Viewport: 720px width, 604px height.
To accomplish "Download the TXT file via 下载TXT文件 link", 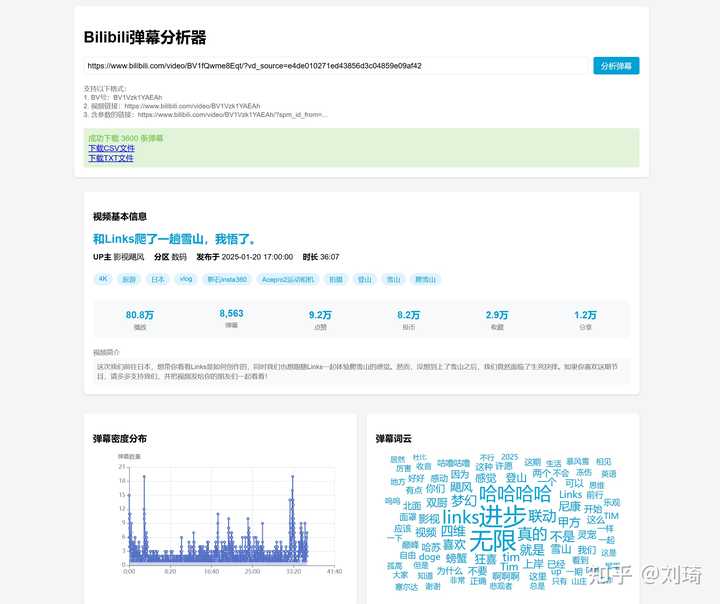I will pyautogui.click(x=111, y=158).
